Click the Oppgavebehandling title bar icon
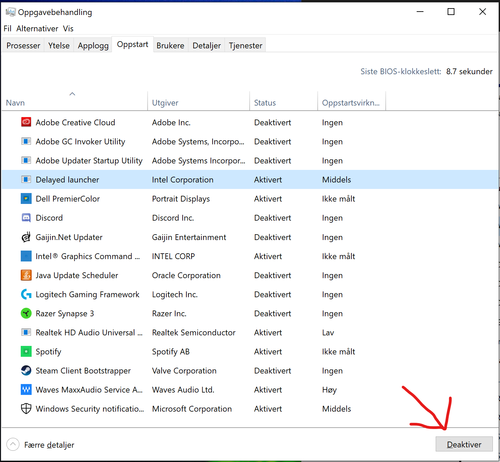Image resolution: width=500 pixels, height=462 pixels. (x=10, y=12)
